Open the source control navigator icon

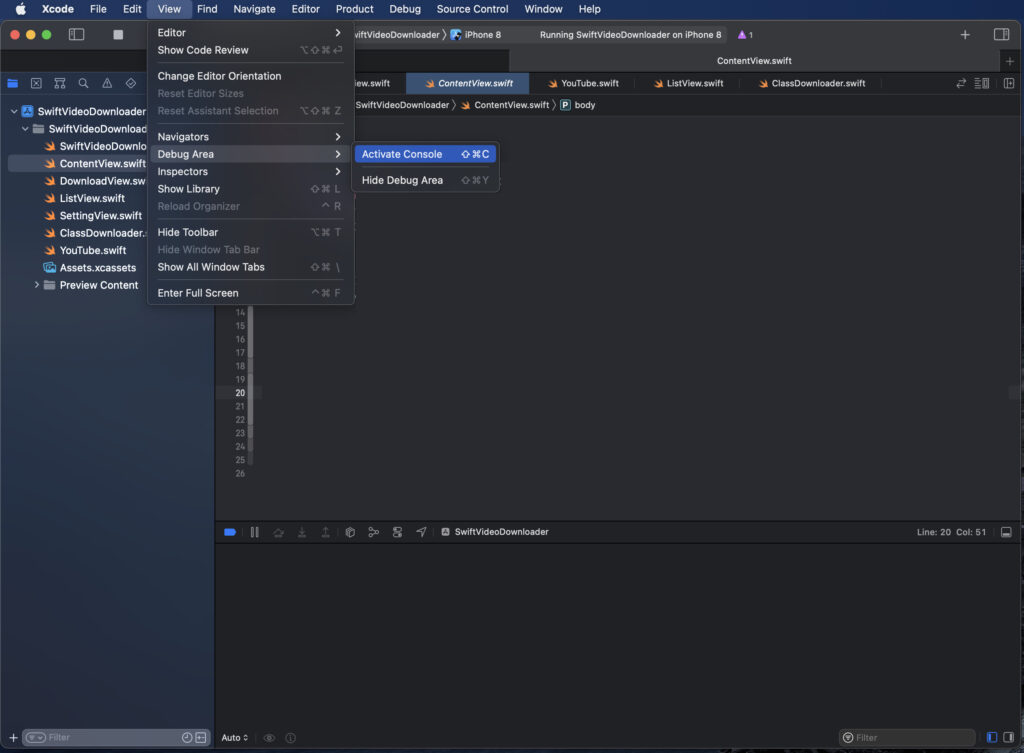pyautogui.click(x=36, y=83)
